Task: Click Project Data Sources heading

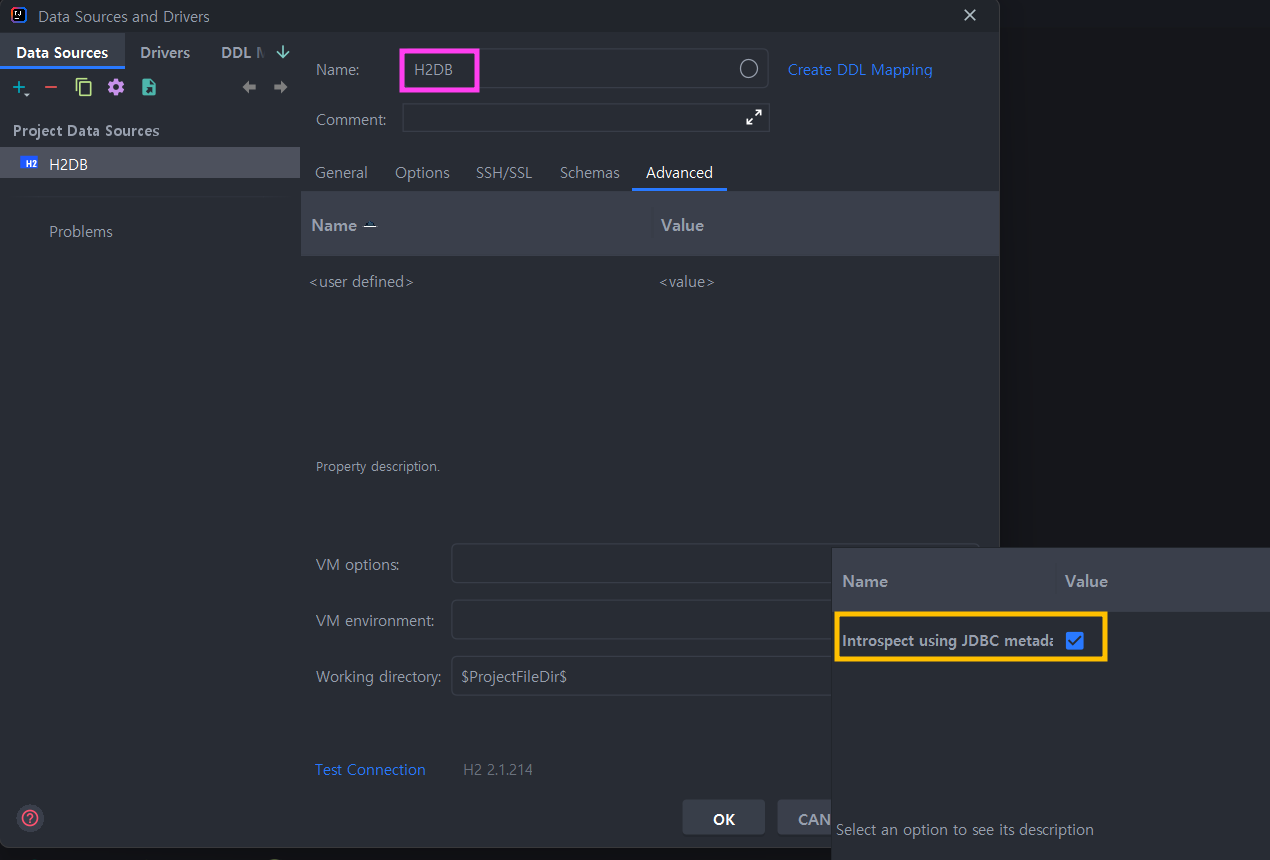Action: point(86,131)
